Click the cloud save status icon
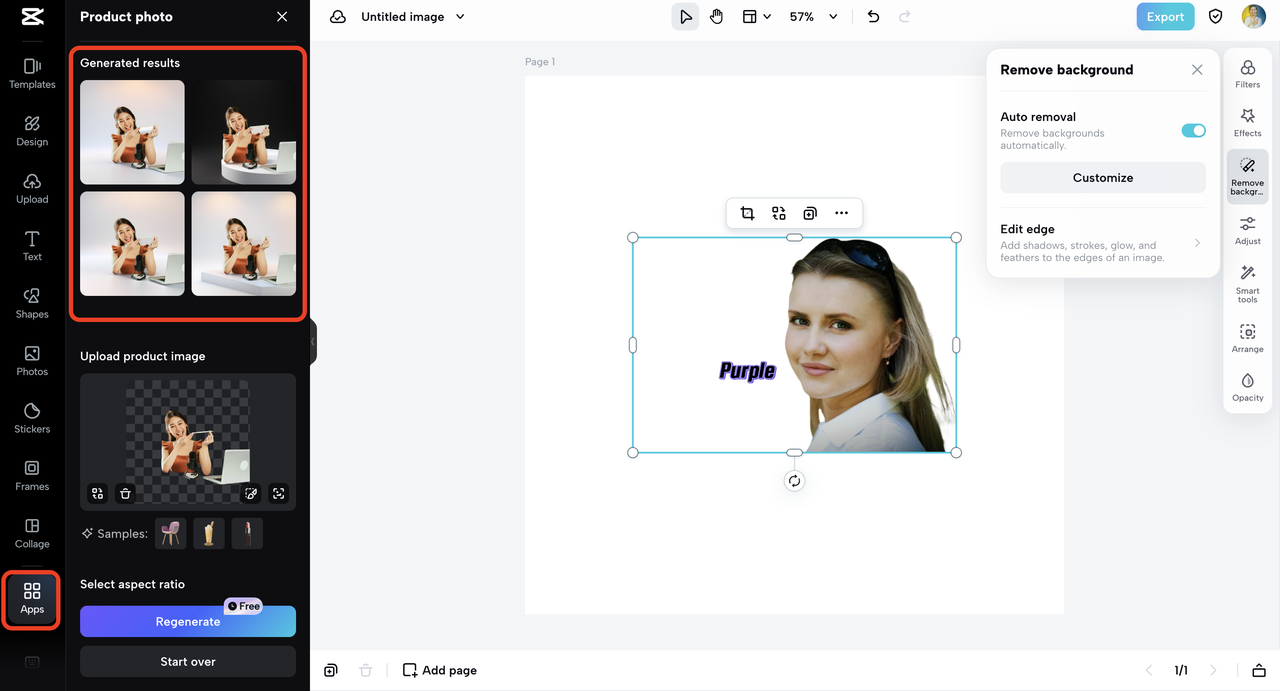1280x691 pixels. [338, 17]
